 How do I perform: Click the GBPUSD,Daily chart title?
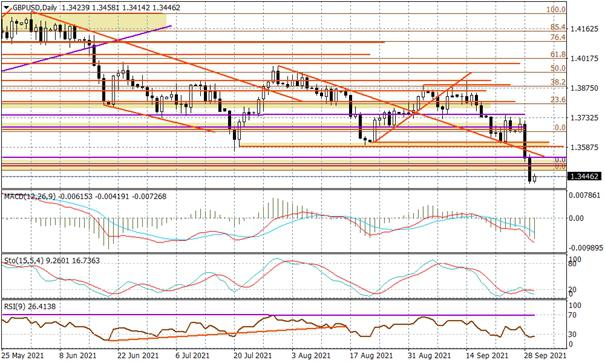(36, 8)
